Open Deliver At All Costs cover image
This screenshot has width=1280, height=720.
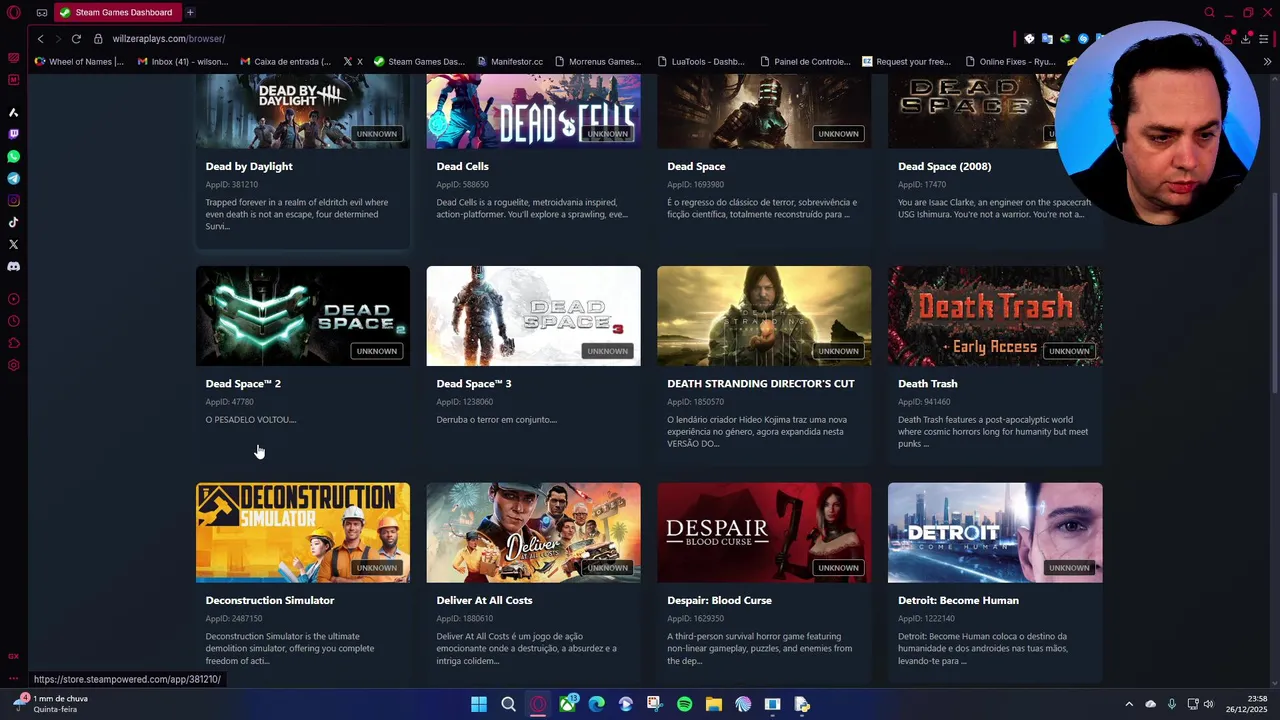click(534, 533)
